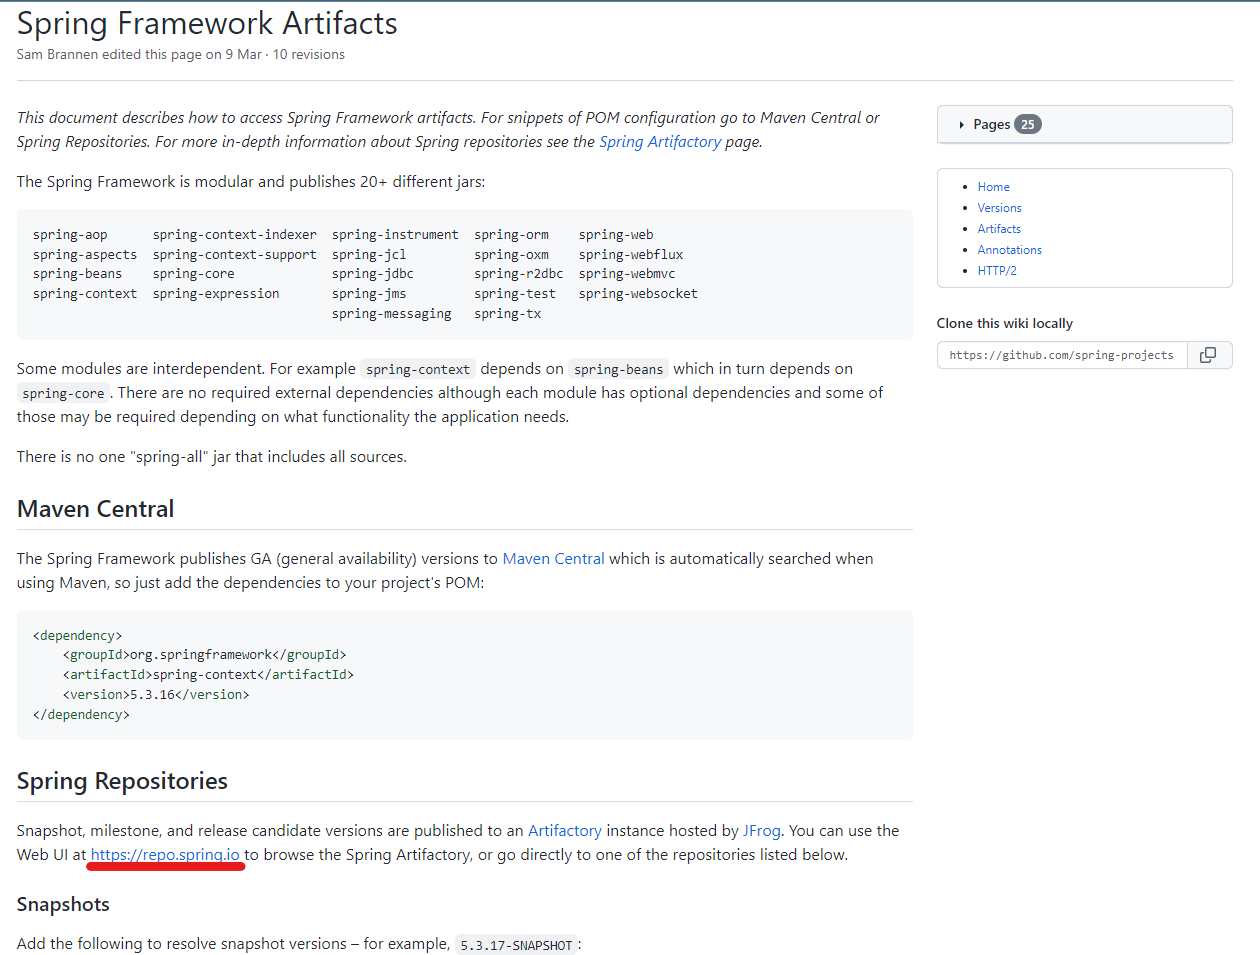This screenshot has height=955, width=1260.
Task: Click the Spring Repositories heading
Action: (122, 781)
